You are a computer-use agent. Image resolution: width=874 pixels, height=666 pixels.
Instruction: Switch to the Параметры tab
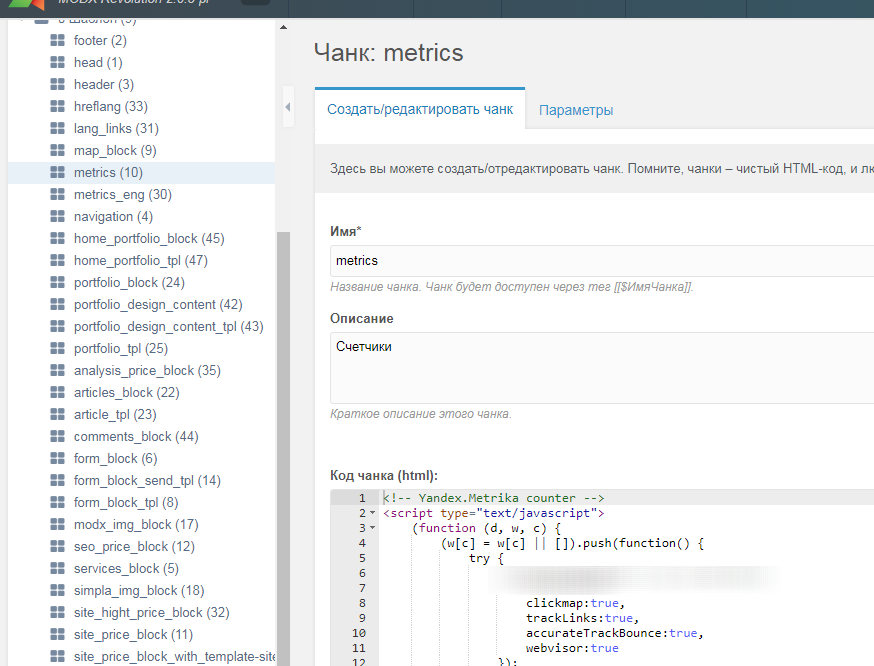[x=576, y=110]
